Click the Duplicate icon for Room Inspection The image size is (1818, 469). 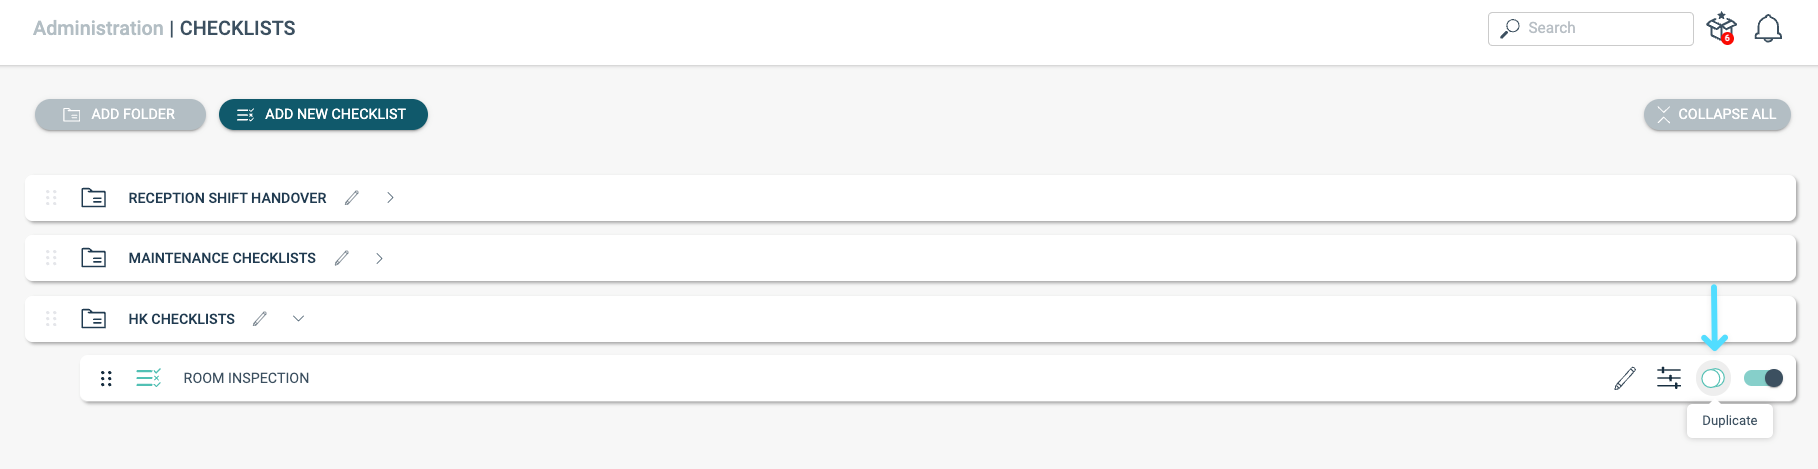(1712, 378)
